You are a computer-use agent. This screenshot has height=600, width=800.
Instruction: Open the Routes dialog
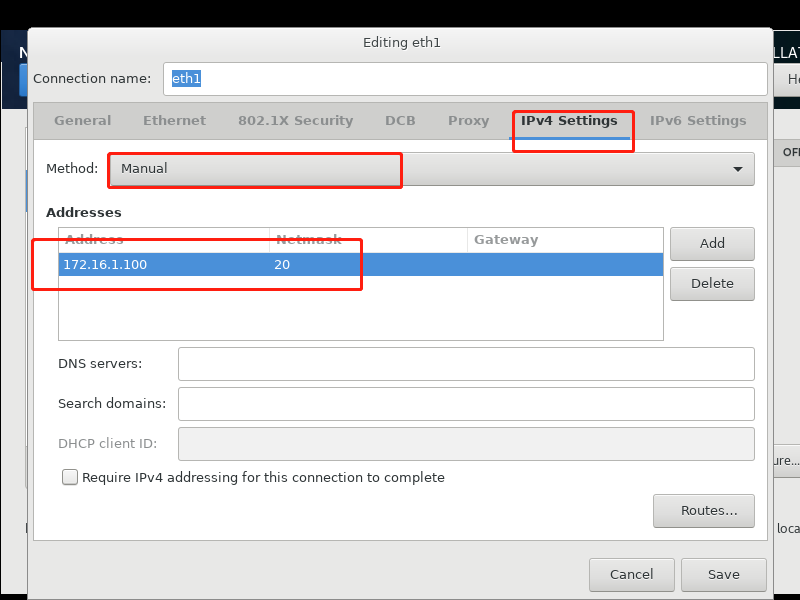[x=704, y=511]
